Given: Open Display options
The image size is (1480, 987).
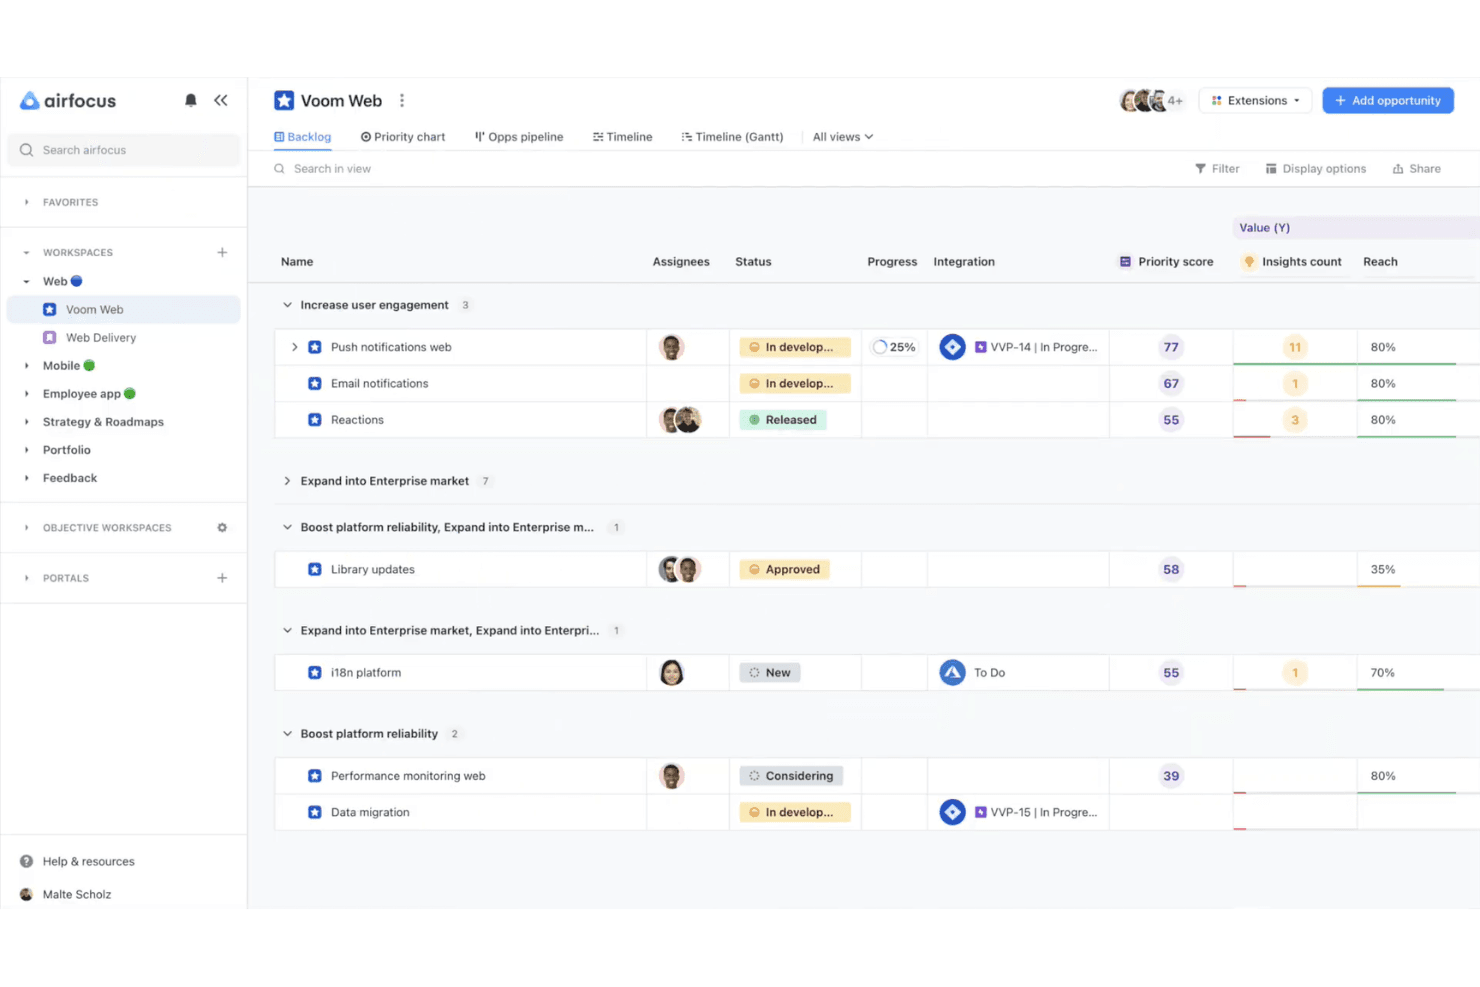Looking at the screenshot, I should pos(1316,169).
